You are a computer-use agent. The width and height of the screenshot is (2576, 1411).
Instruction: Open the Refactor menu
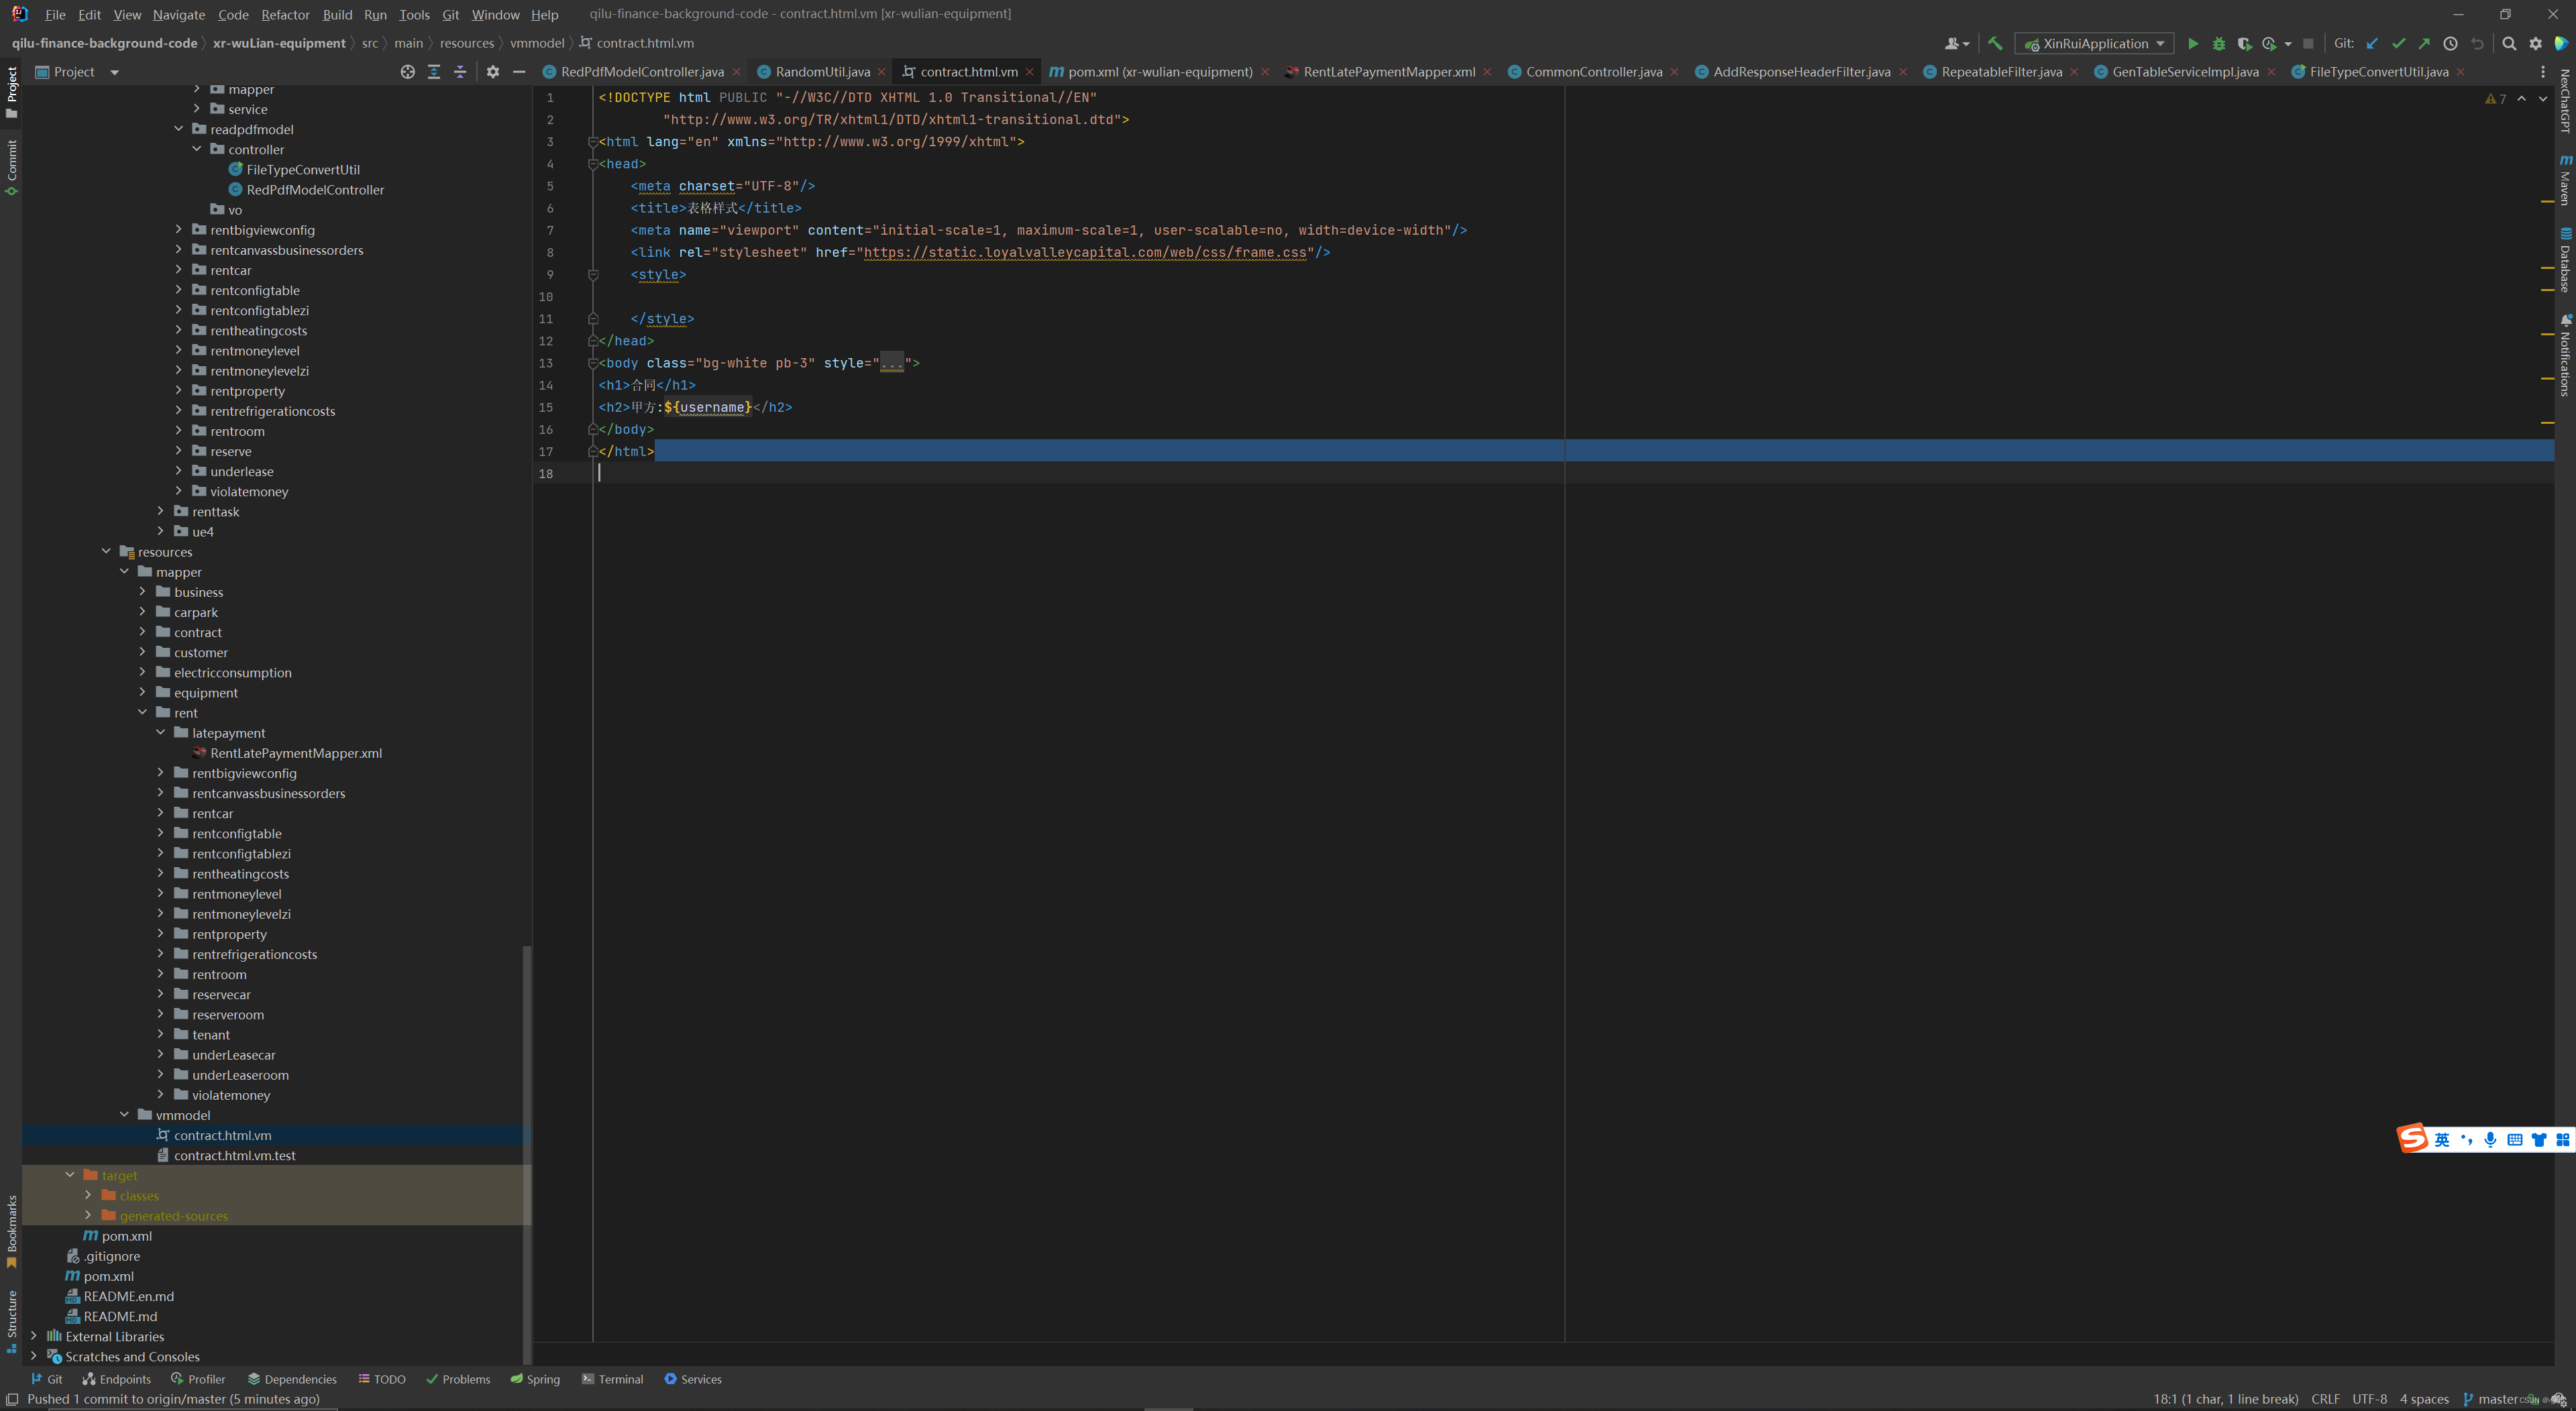point(285,15)
